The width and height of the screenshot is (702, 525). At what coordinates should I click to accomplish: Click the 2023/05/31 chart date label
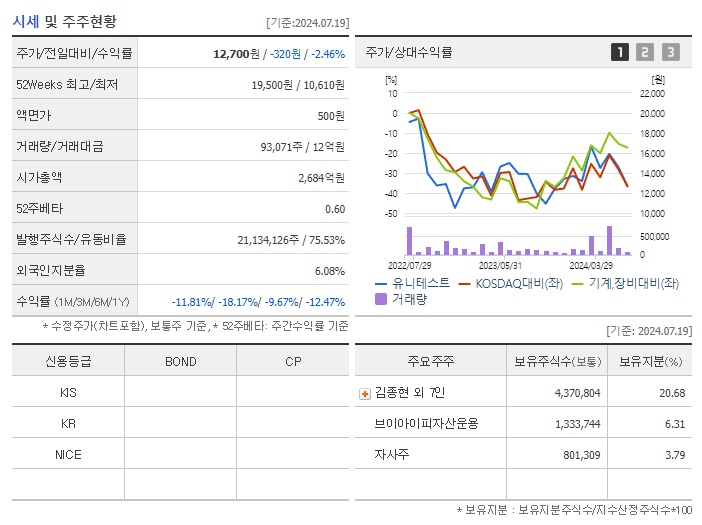pos(500,265)
